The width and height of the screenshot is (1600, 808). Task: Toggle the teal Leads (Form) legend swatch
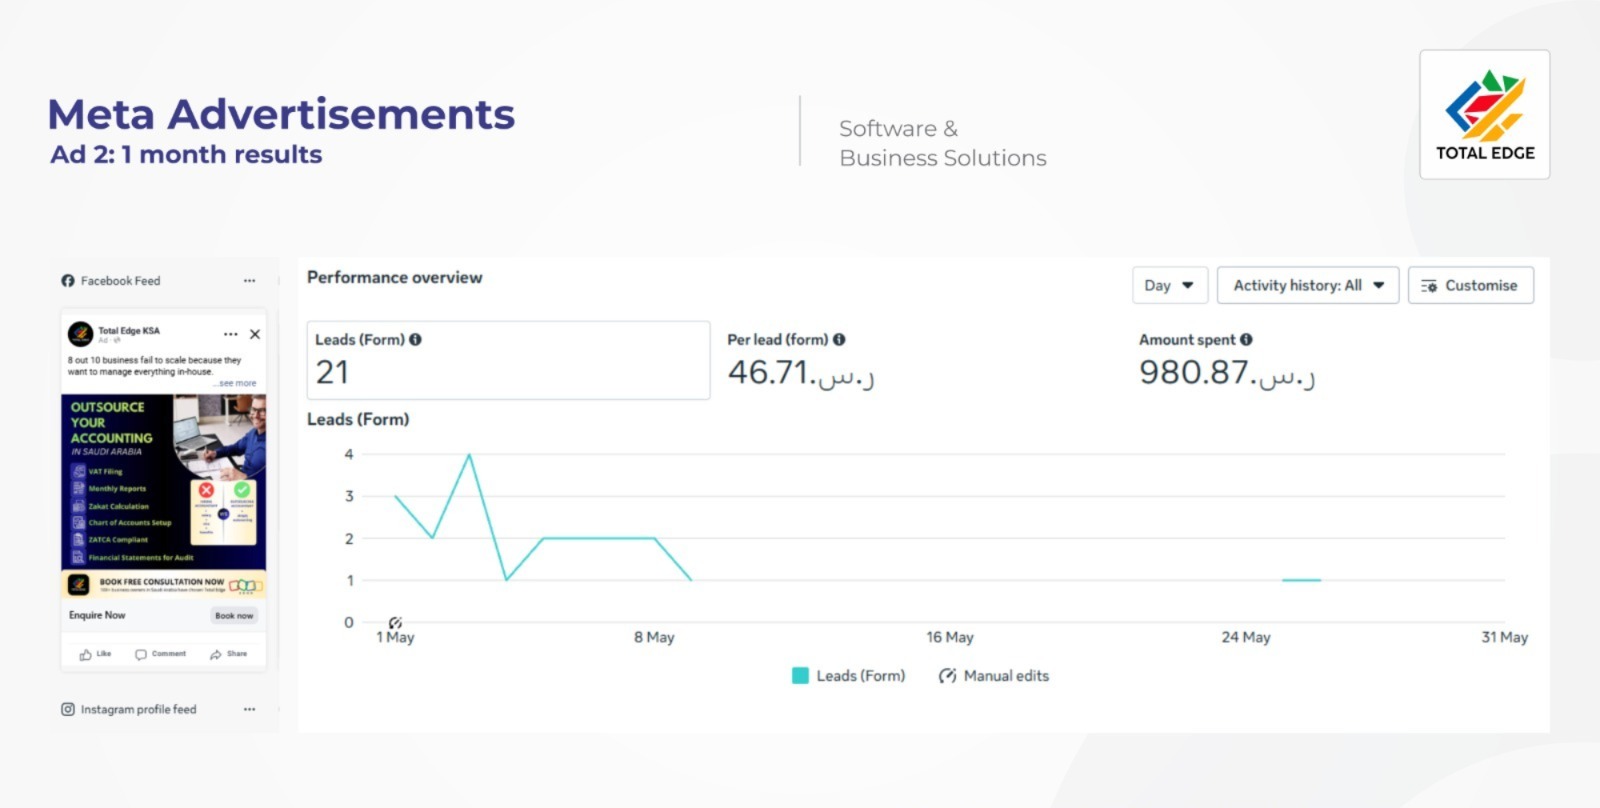click(x=800, y=676)
